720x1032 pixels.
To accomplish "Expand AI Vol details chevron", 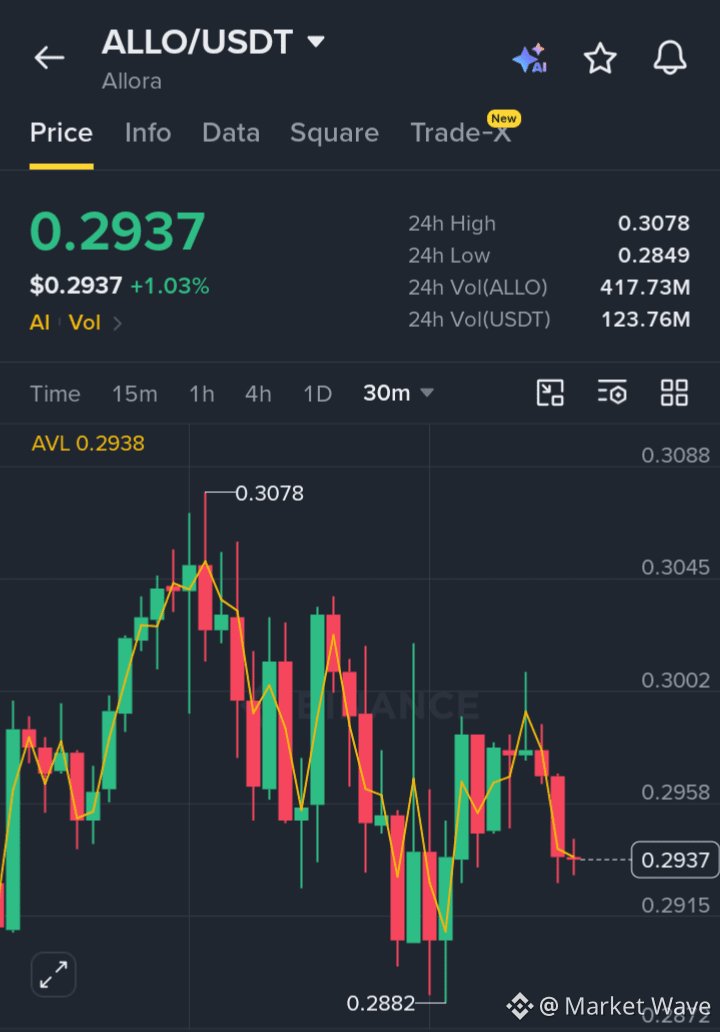I will [117, 323].
